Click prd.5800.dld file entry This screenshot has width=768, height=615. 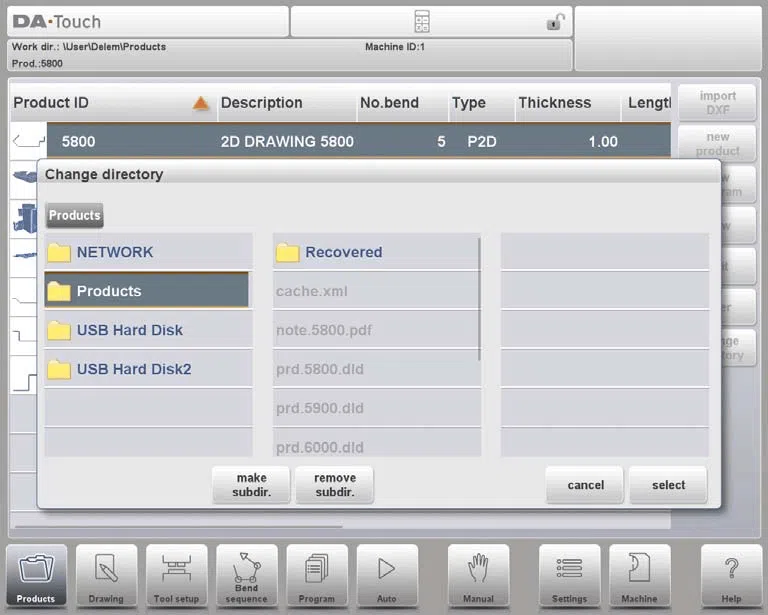[375, 369]
